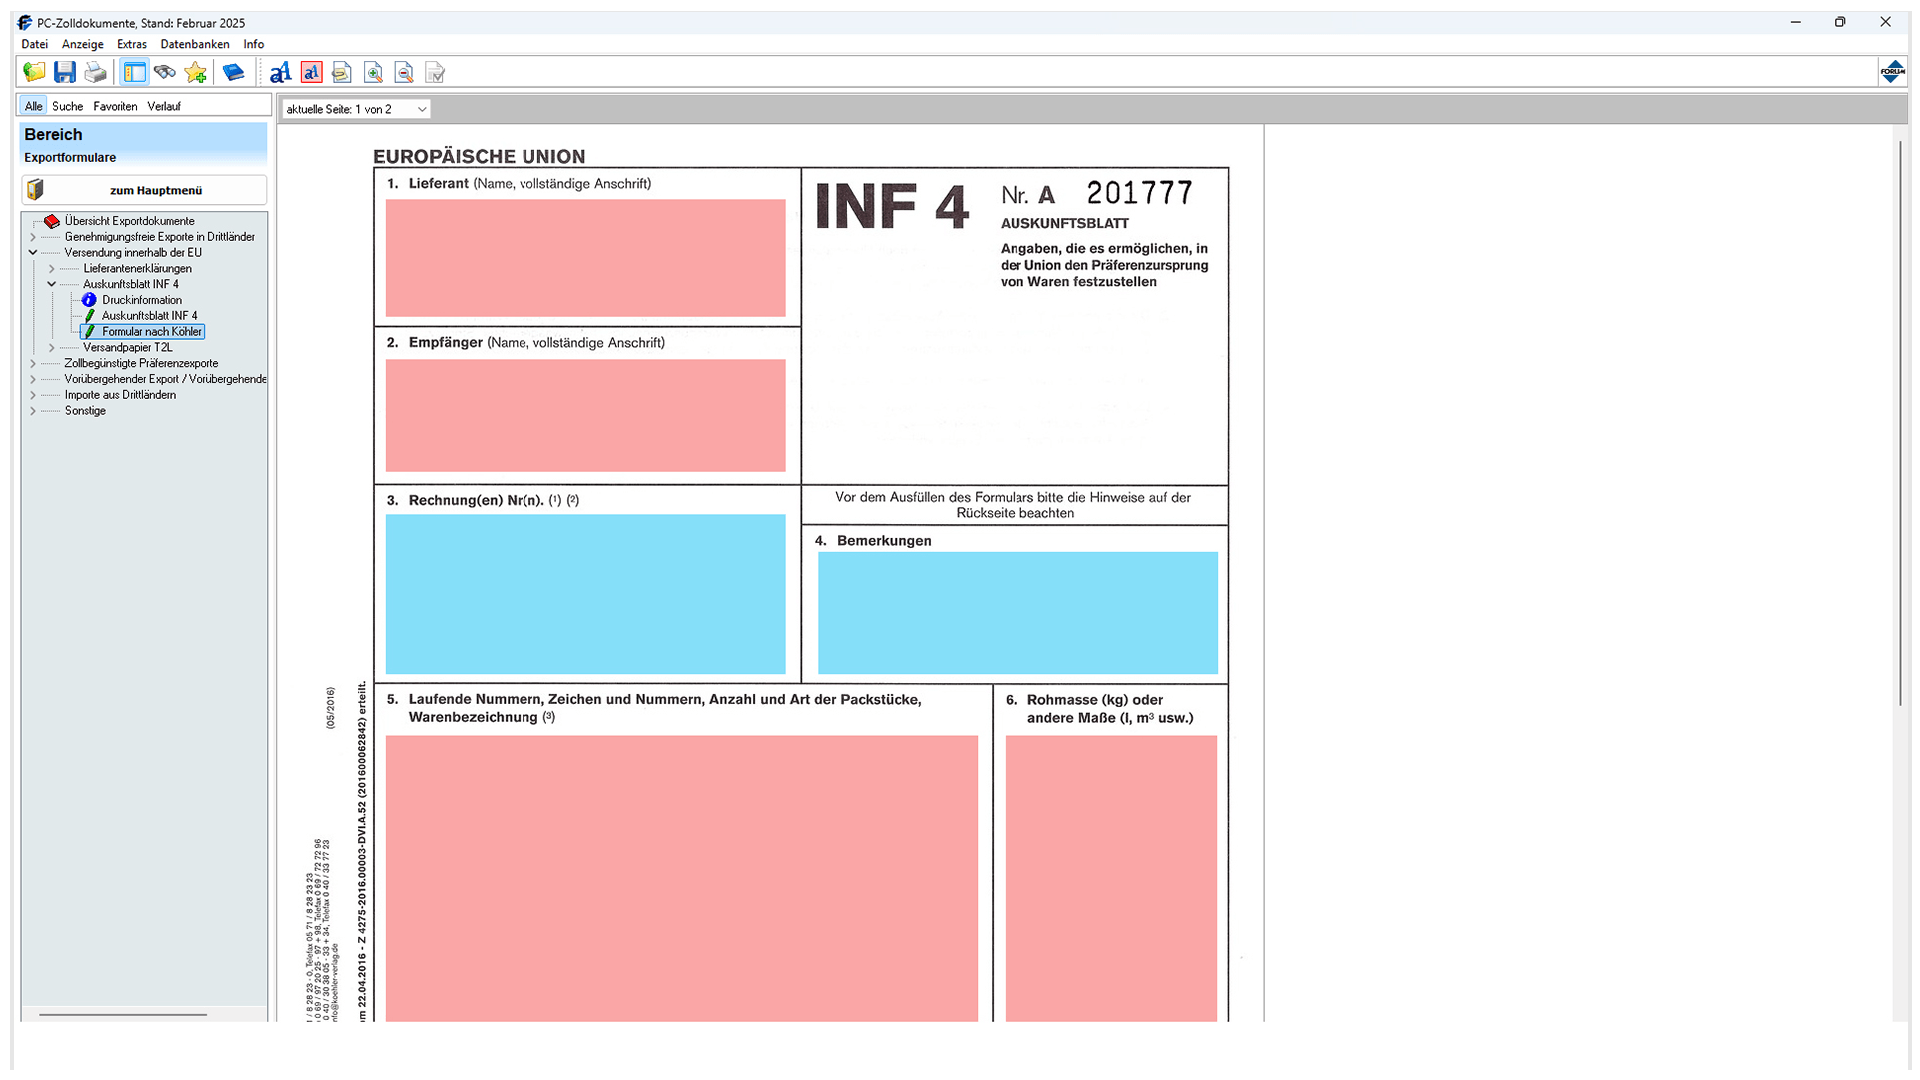The width and height of the screenshot is (1920, 1080).
Task: Save with the blue floppy disk icon
Action: click(65, 72)
